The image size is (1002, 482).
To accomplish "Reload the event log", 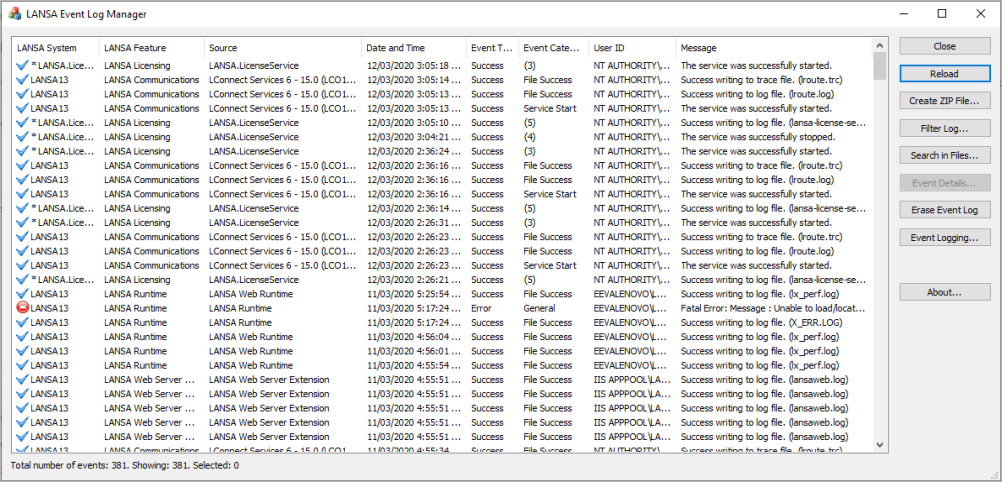I will (x=944, y=74).
